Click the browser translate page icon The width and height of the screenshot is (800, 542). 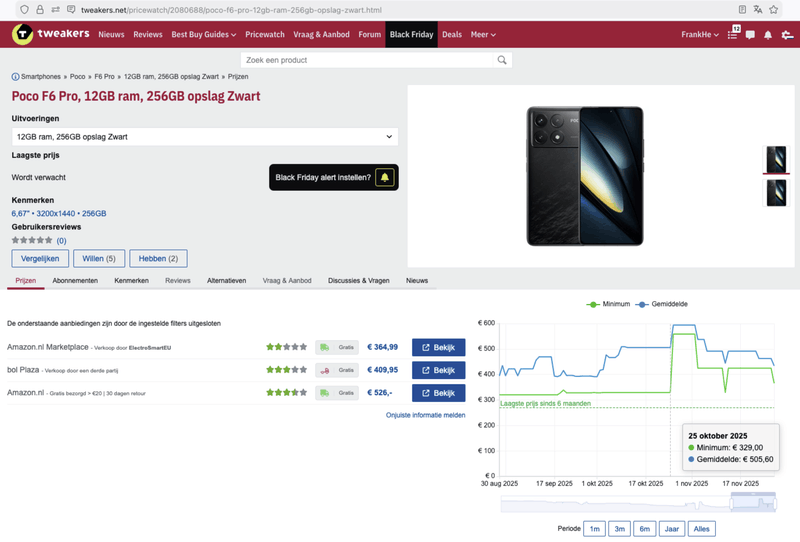click(758, 9)
